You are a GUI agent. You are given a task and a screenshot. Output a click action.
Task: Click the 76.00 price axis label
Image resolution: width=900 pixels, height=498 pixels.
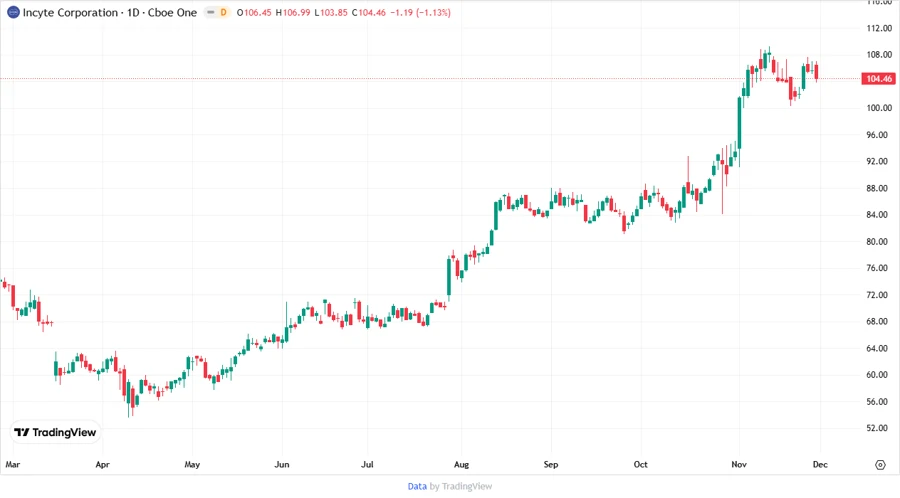point(879,268)
